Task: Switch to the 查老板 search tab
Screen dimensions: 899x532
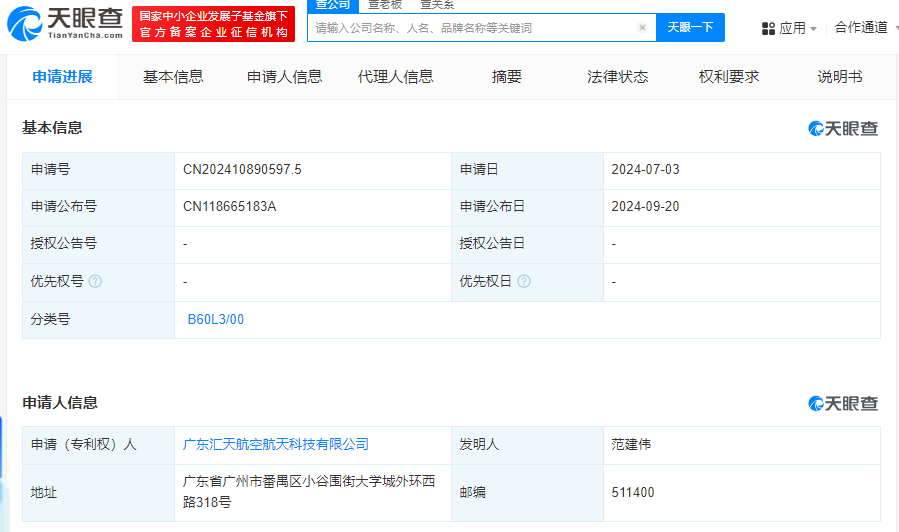Action: (385, 5)
